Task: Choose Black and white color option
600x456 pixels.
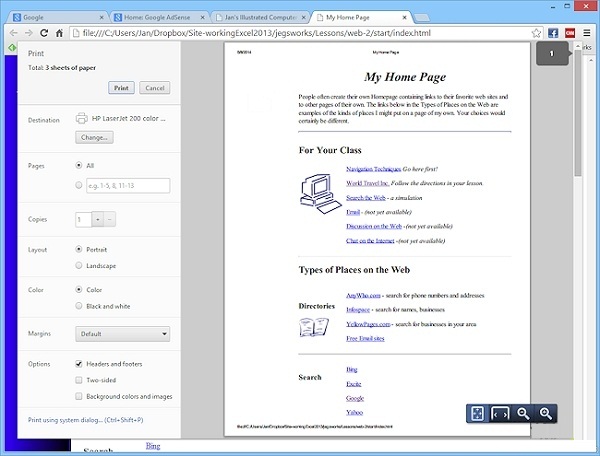Action: coord(80,306)
